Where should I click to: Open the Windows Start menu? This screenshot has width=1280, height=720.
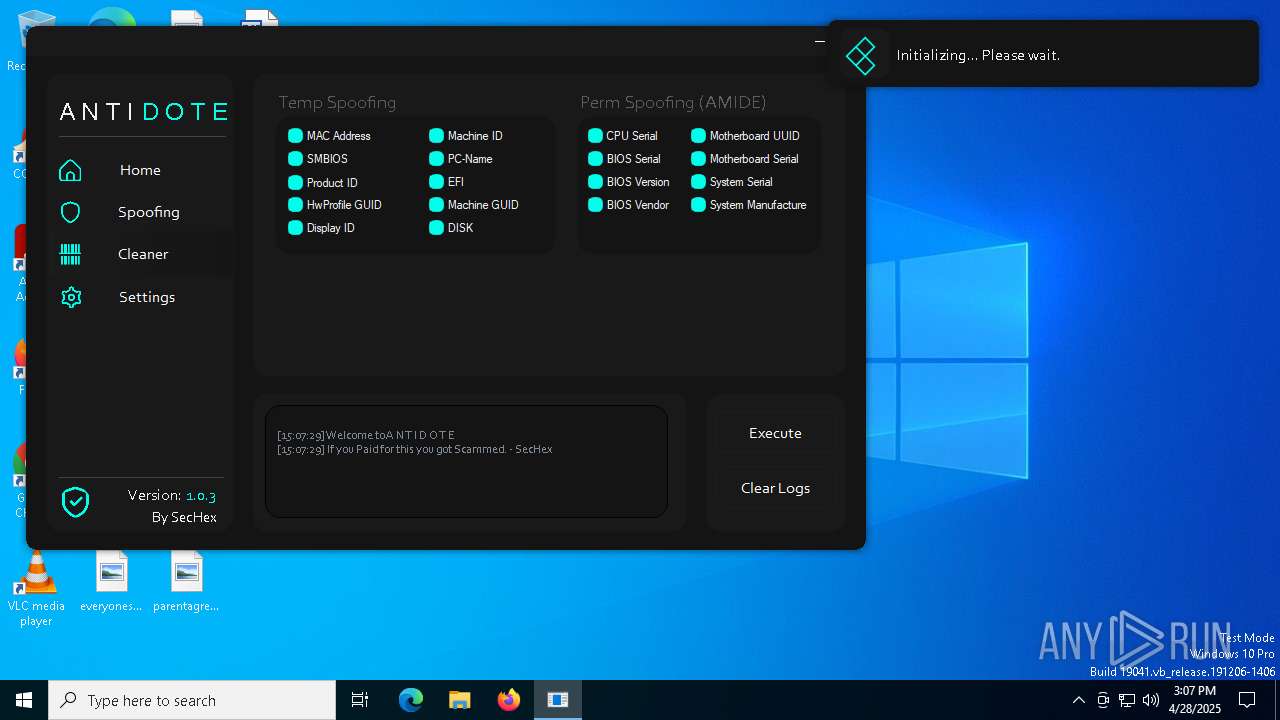tap(24, 700)
